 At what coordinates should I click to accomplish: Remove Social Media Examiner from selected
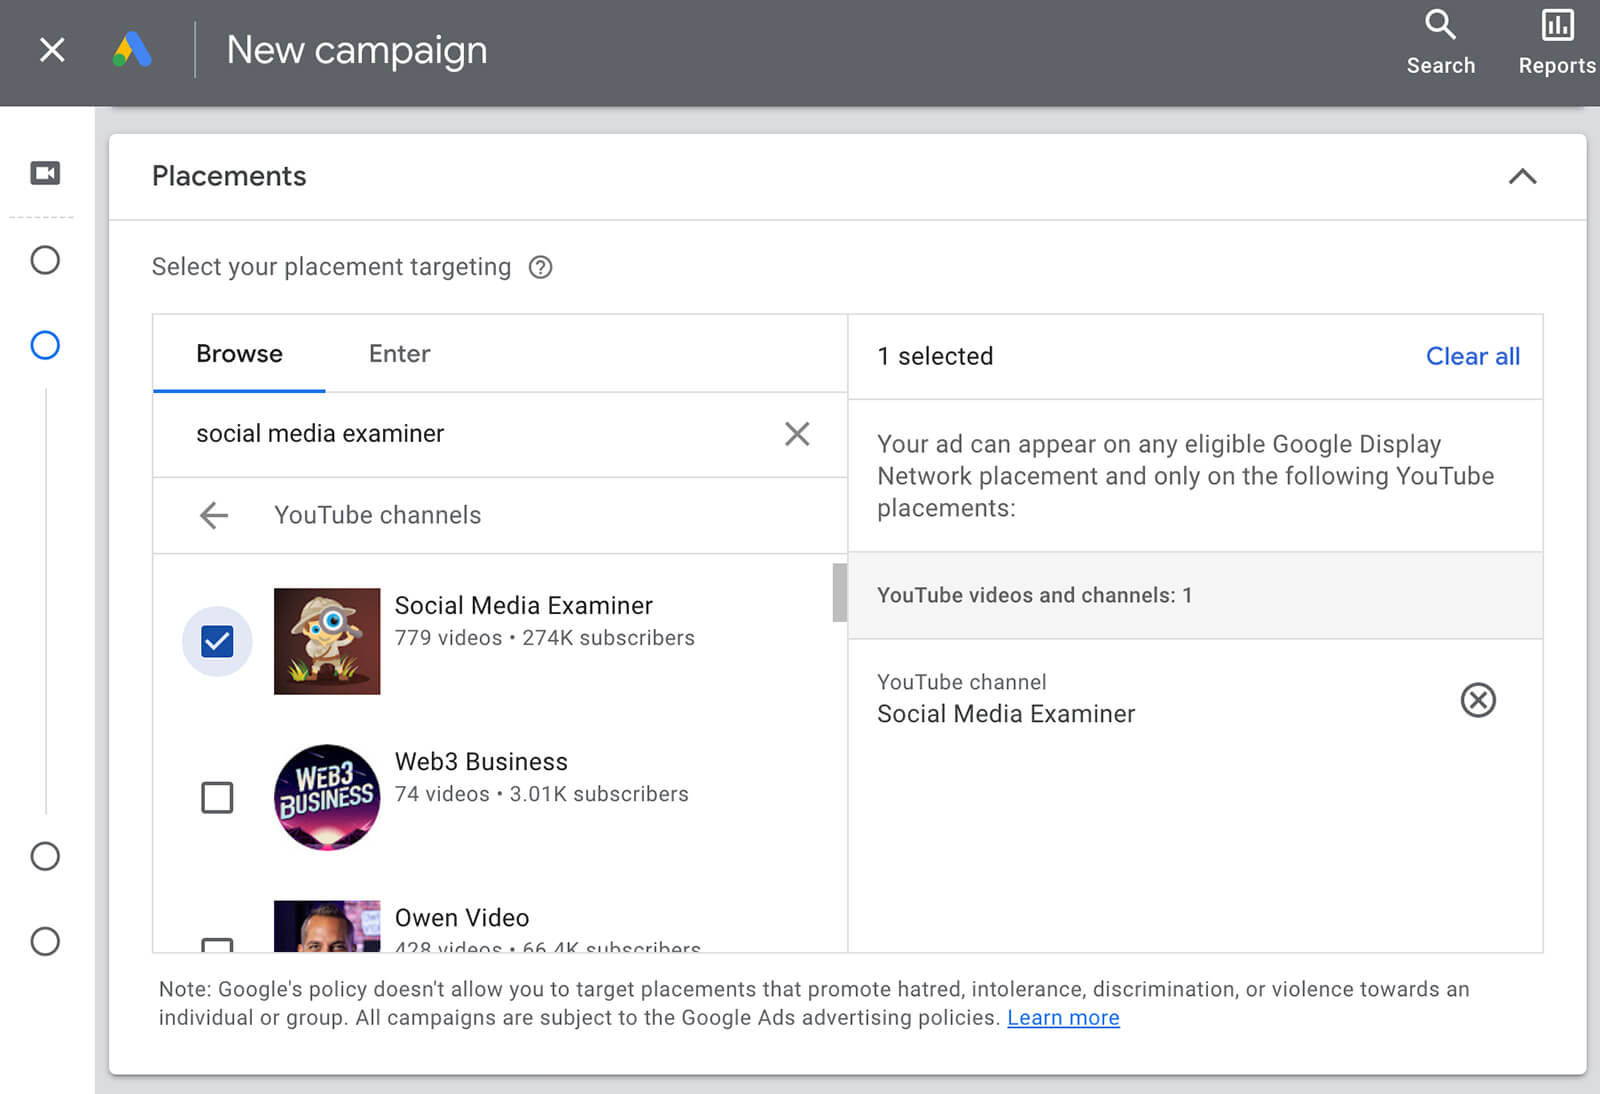(x=1478, y=700)
